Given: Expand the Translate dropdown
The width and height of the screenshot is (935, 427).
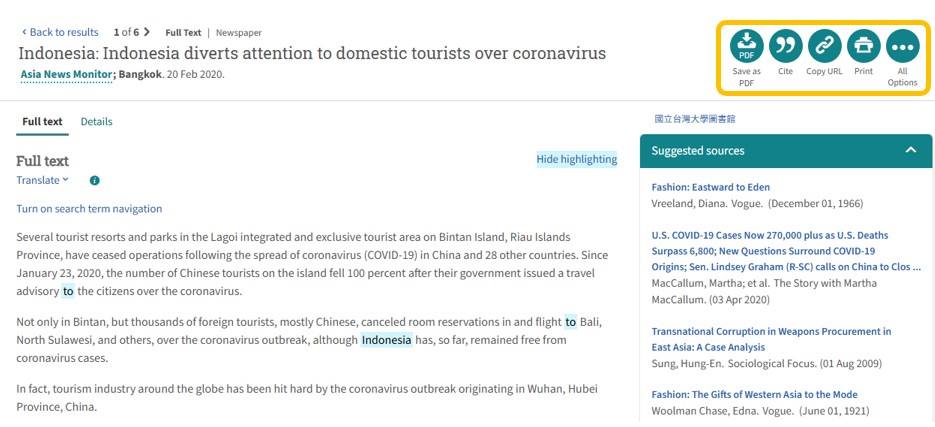Looking at the screenshot, I should 42,180.
